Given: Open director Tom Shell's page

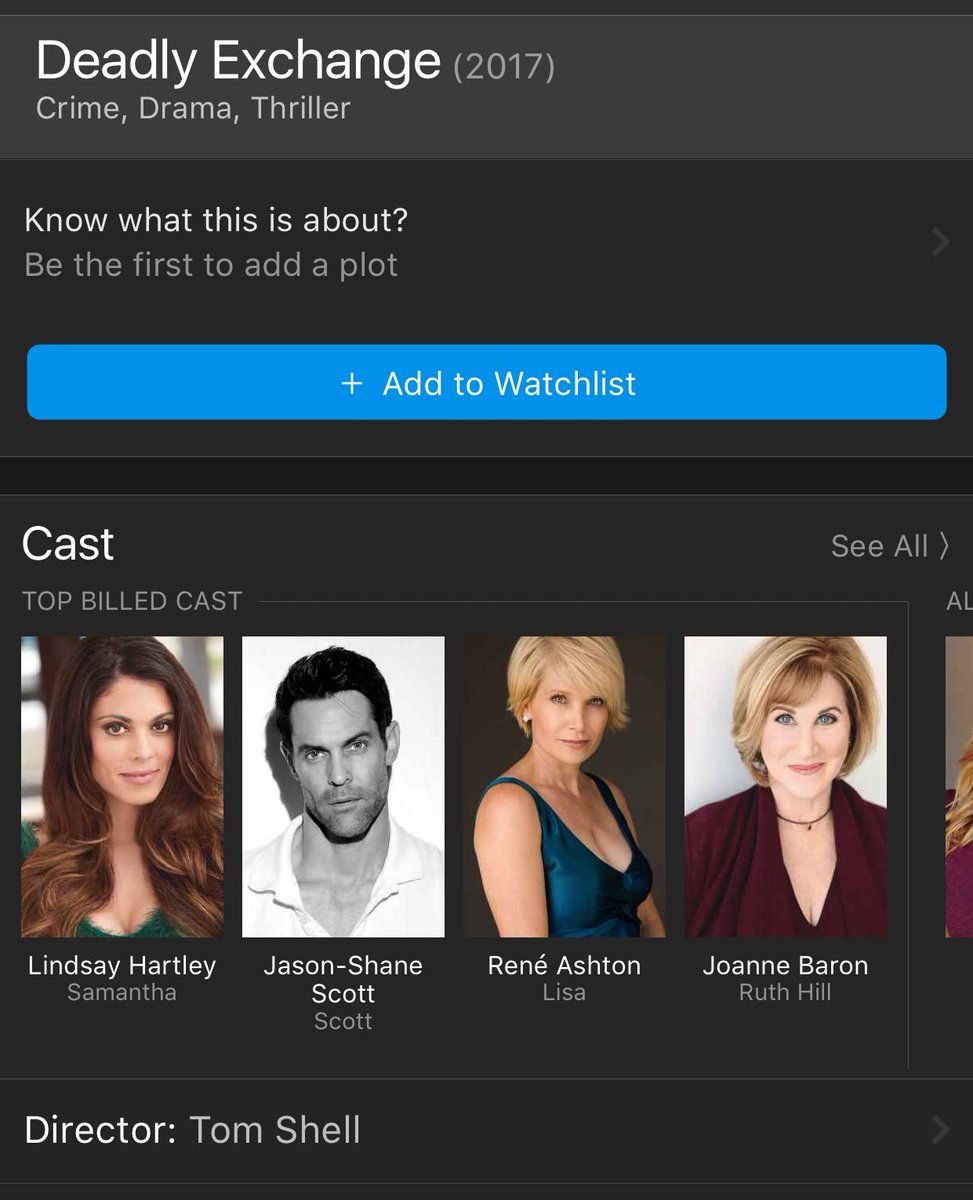Looking at the screenshot, I should [275, 1130].
